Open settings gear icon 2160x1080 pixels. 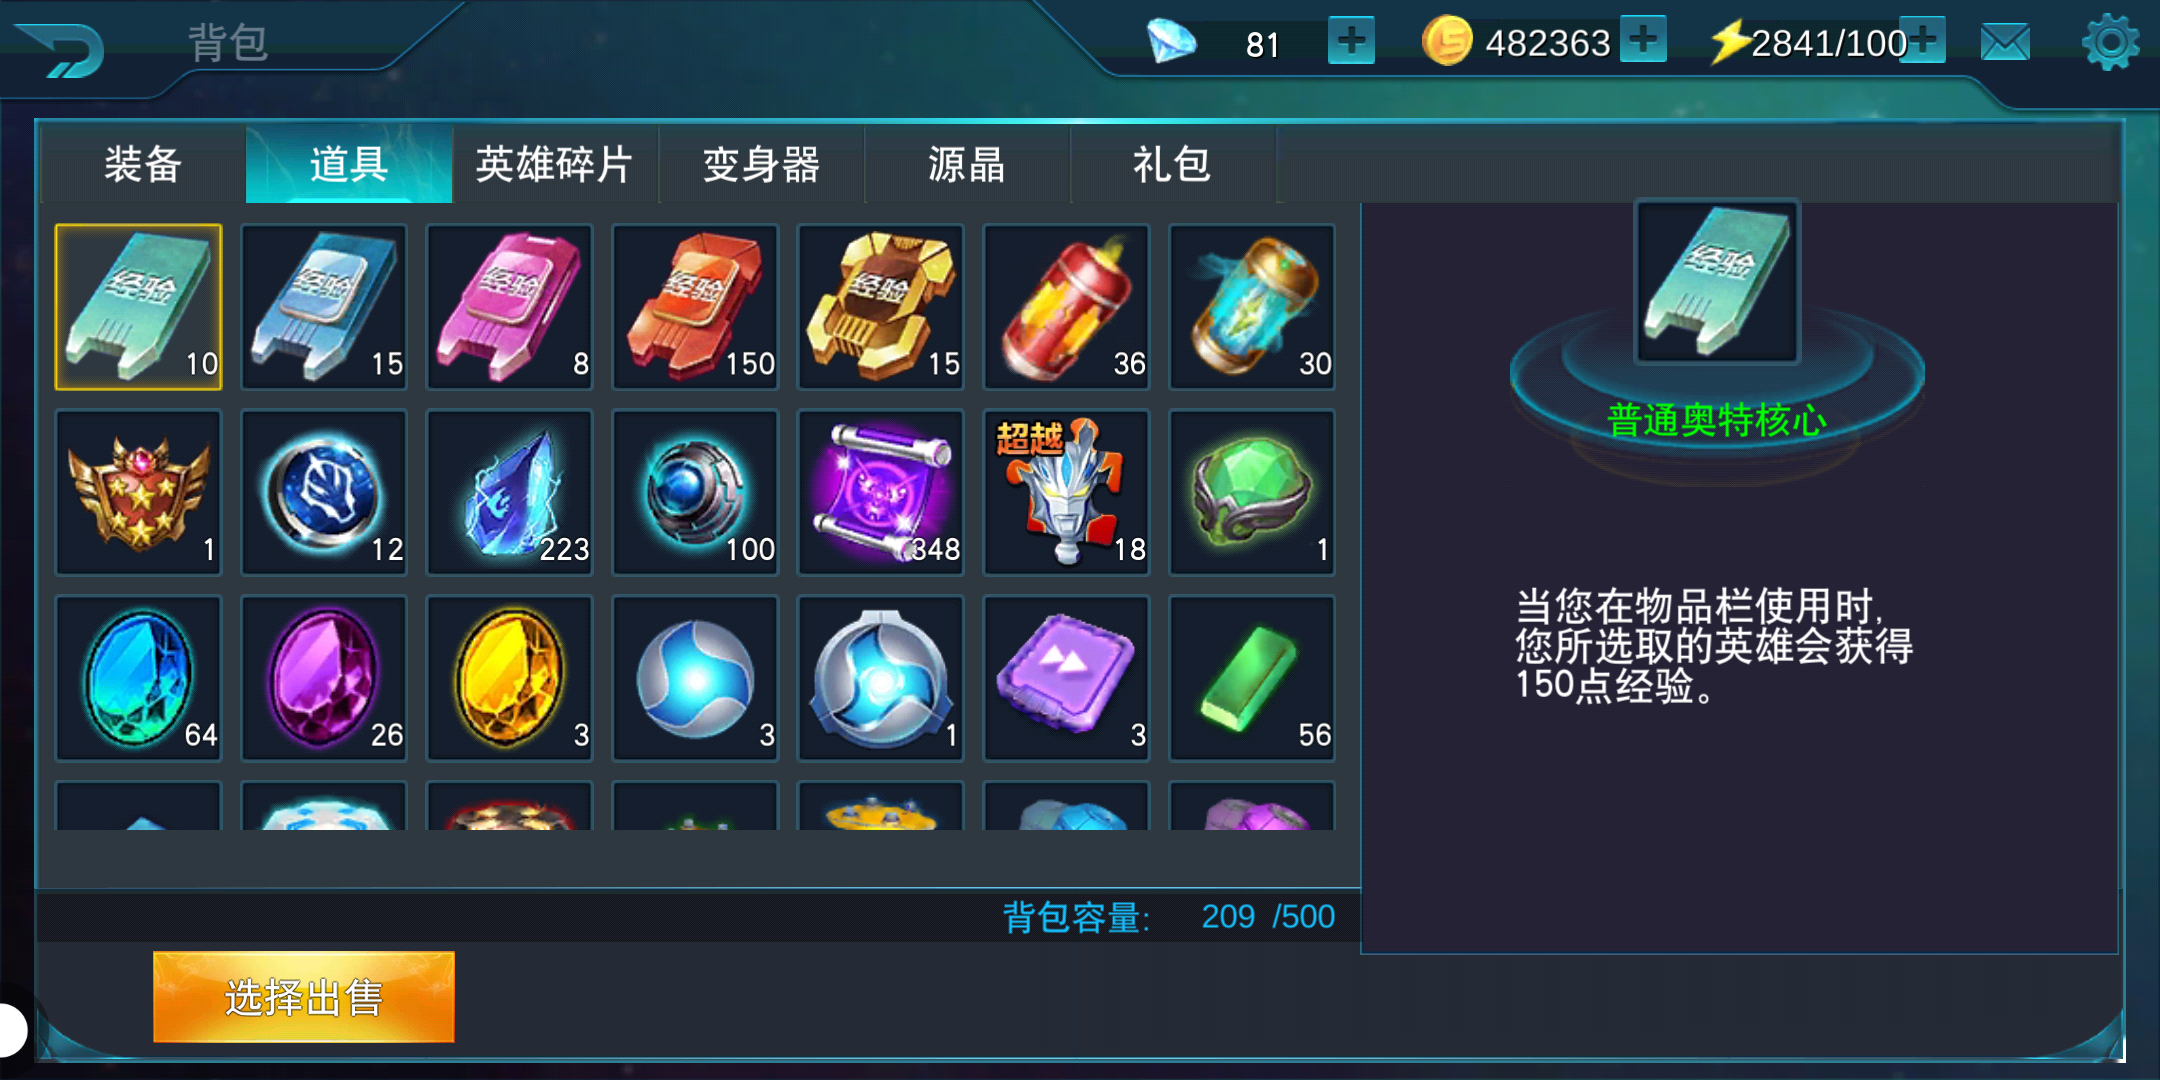click(2110, 43)
